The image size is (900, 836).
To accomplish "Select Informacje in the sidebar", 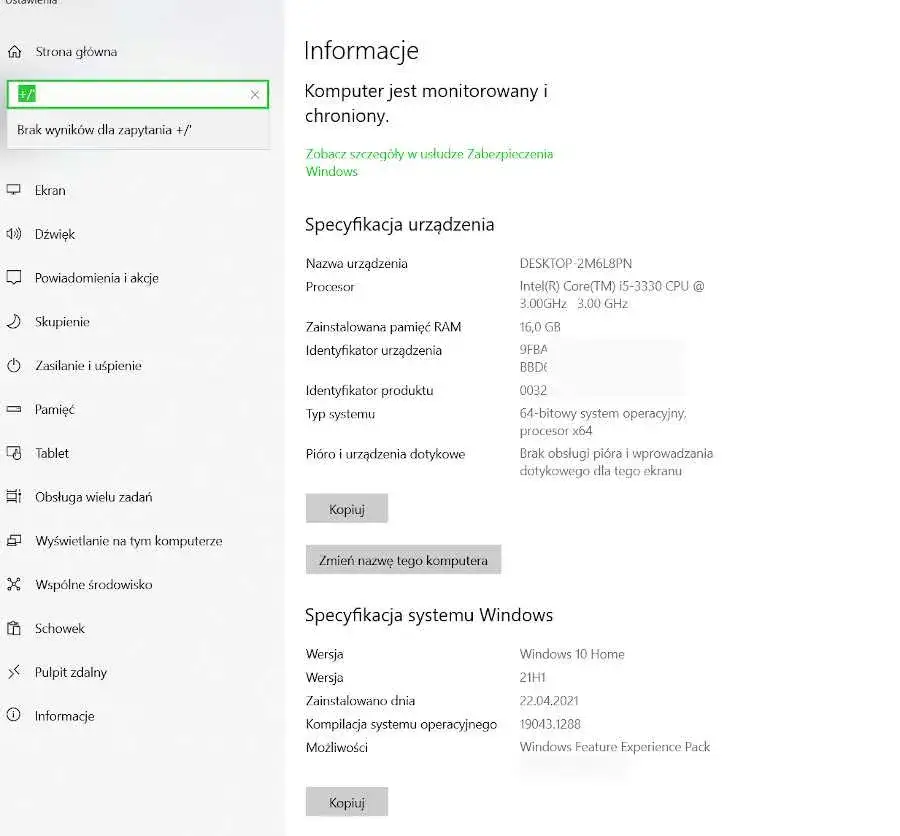I will [x=64, y=716].
